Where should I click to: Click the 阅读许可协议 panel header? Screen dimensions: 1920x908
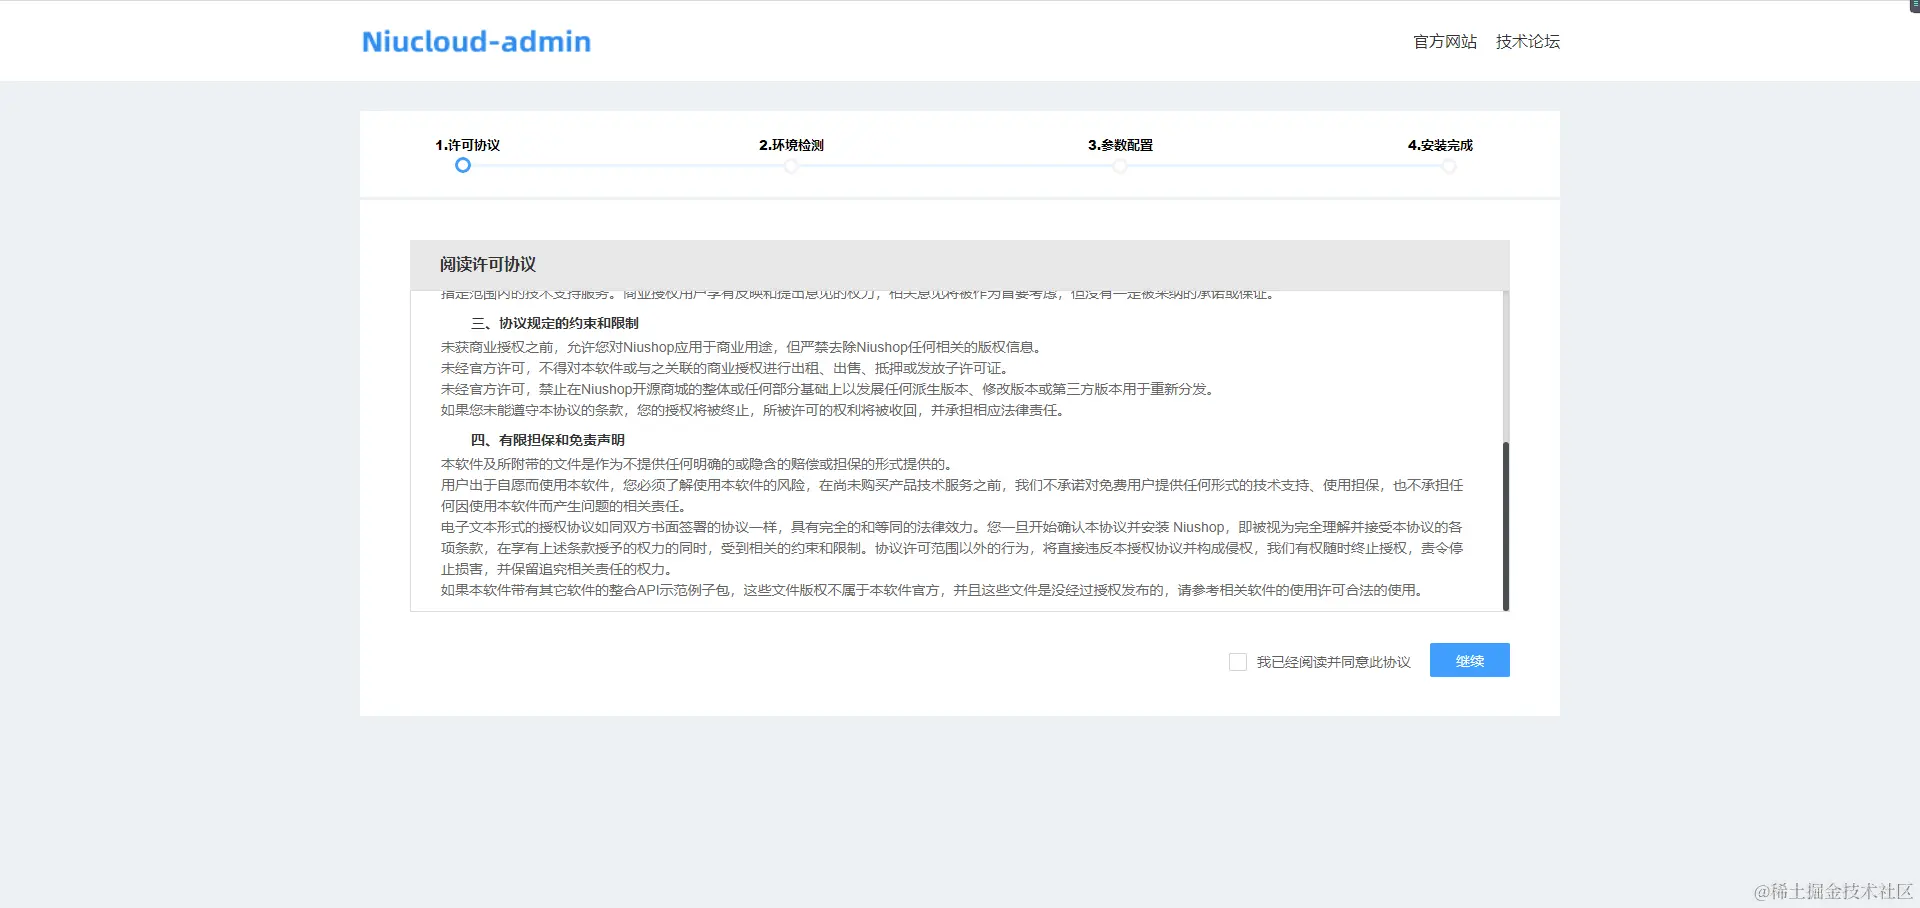[489, 264]
